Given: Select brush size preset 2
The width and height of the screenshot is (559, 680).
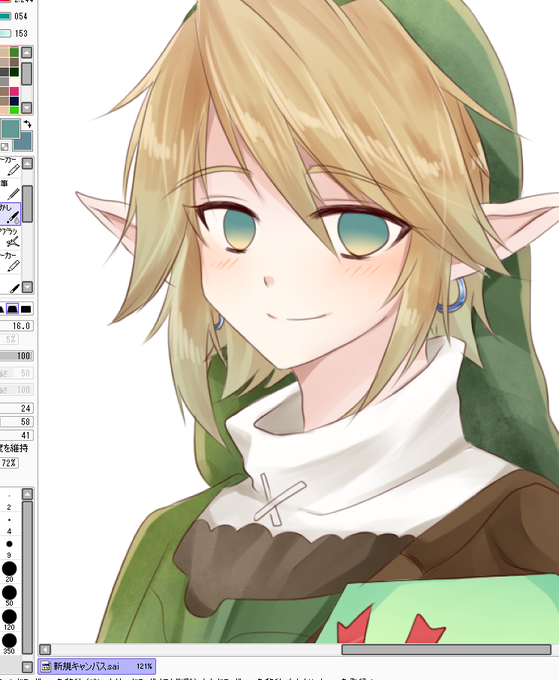Looking at the screenshot, I should click(10, 501).
